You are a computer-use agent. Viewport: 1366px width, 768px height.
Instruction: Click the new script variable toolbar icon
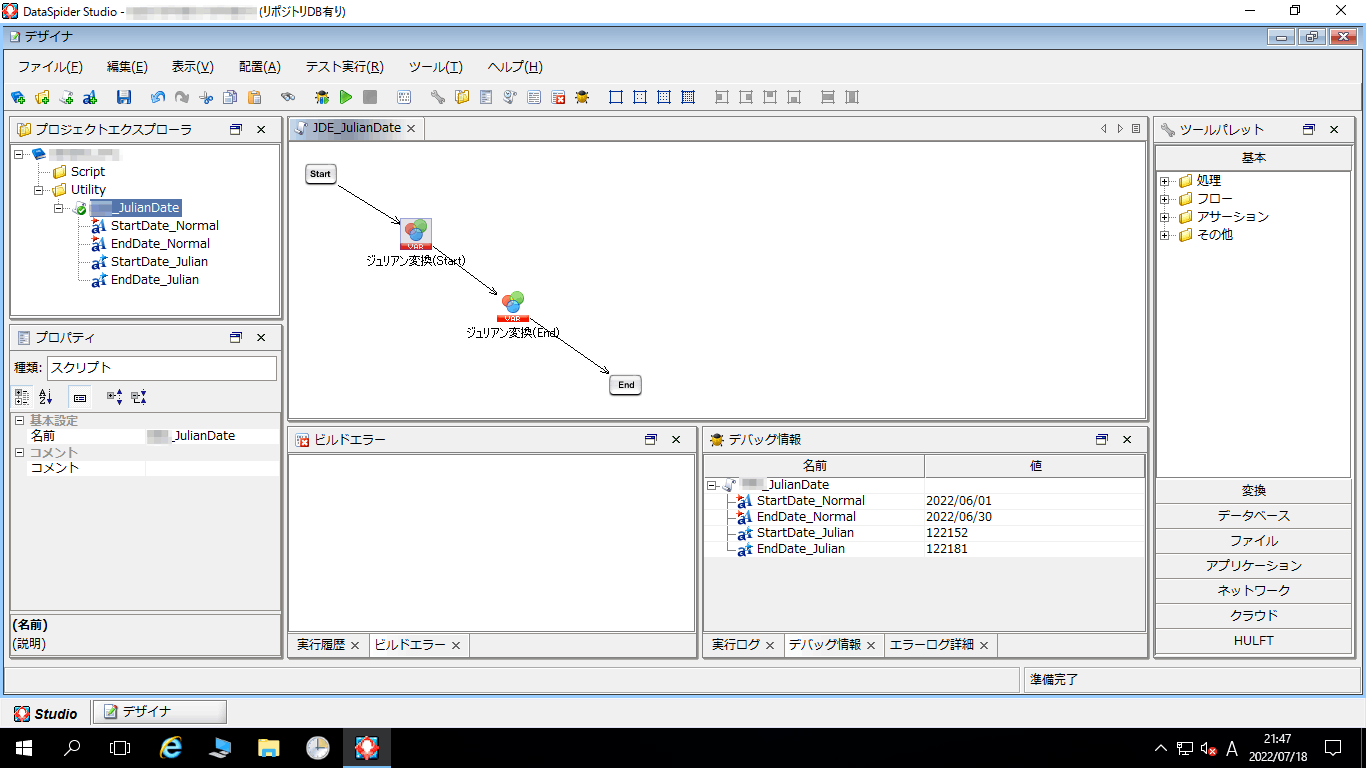pos(90,97)
